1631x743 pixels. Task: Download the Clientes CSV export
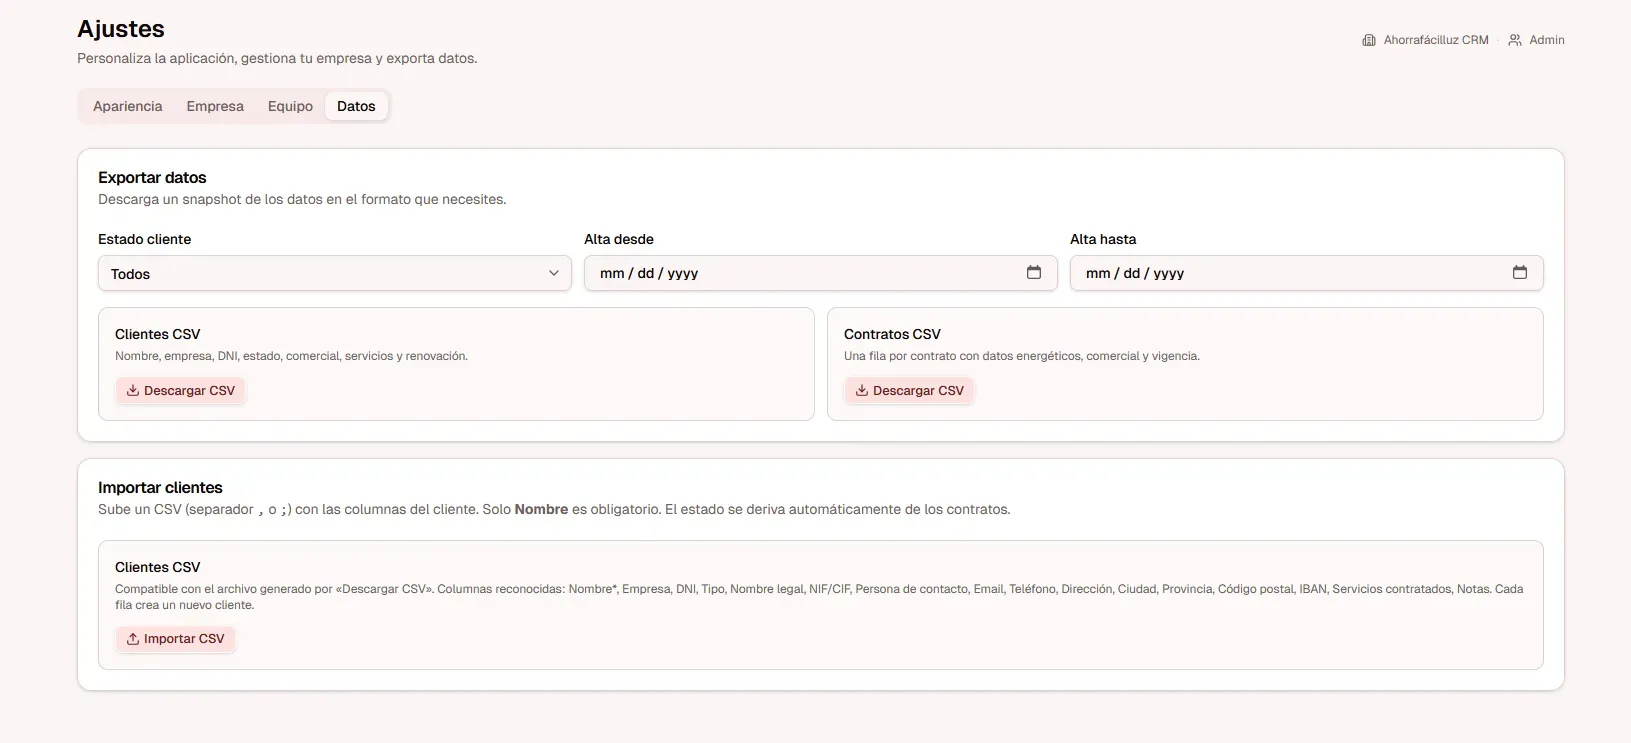(180, 391)
